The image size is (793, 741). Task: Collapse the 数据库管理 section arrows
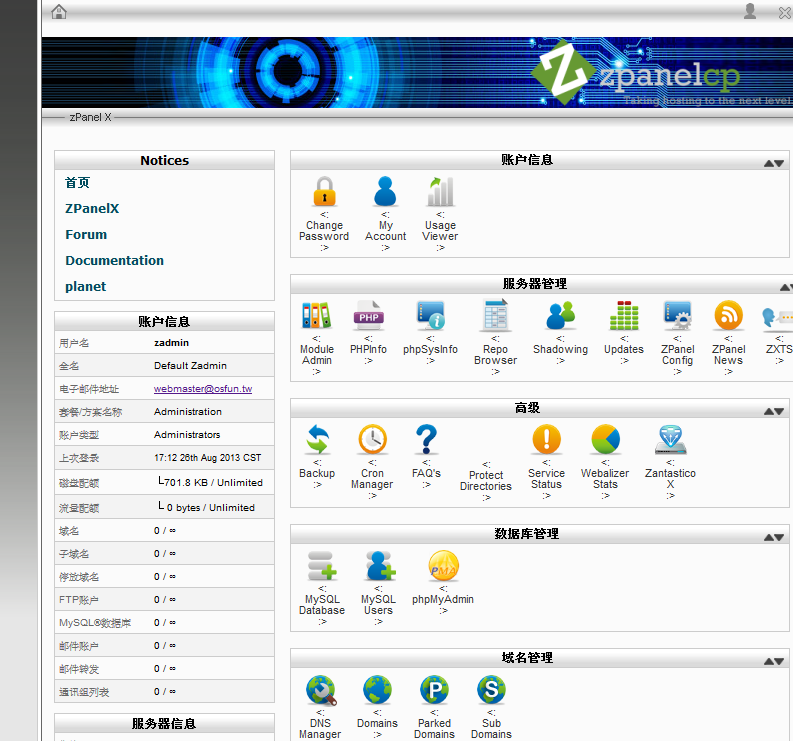[x=774, y=537]
